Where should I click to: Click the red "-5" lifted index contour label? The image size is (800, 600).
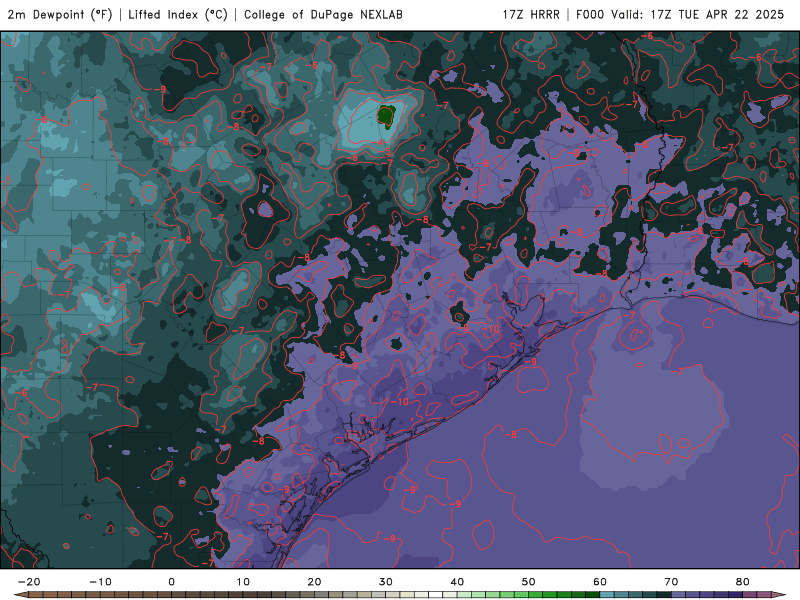pos(385,152)
